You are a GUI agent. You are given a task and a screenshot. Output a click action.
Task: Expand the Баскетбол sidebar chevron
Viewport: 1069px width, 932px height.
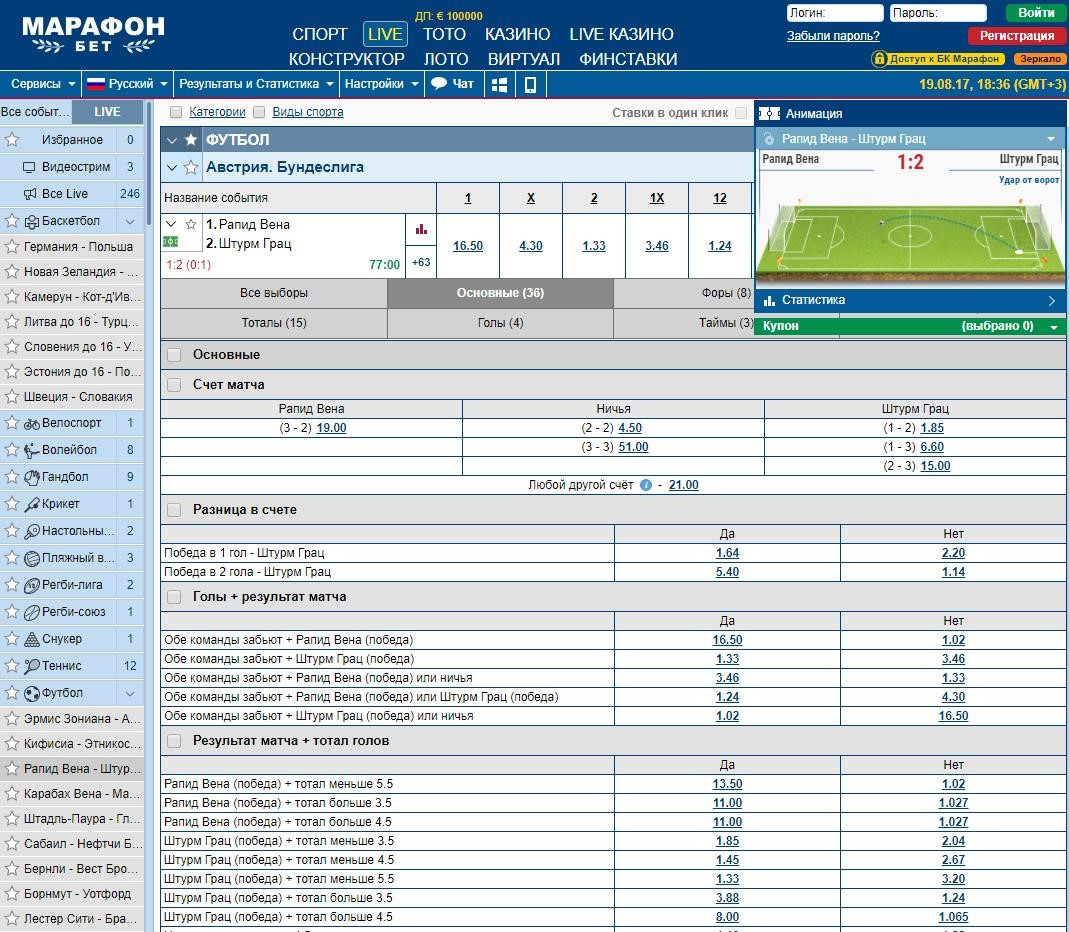(130, 222)
